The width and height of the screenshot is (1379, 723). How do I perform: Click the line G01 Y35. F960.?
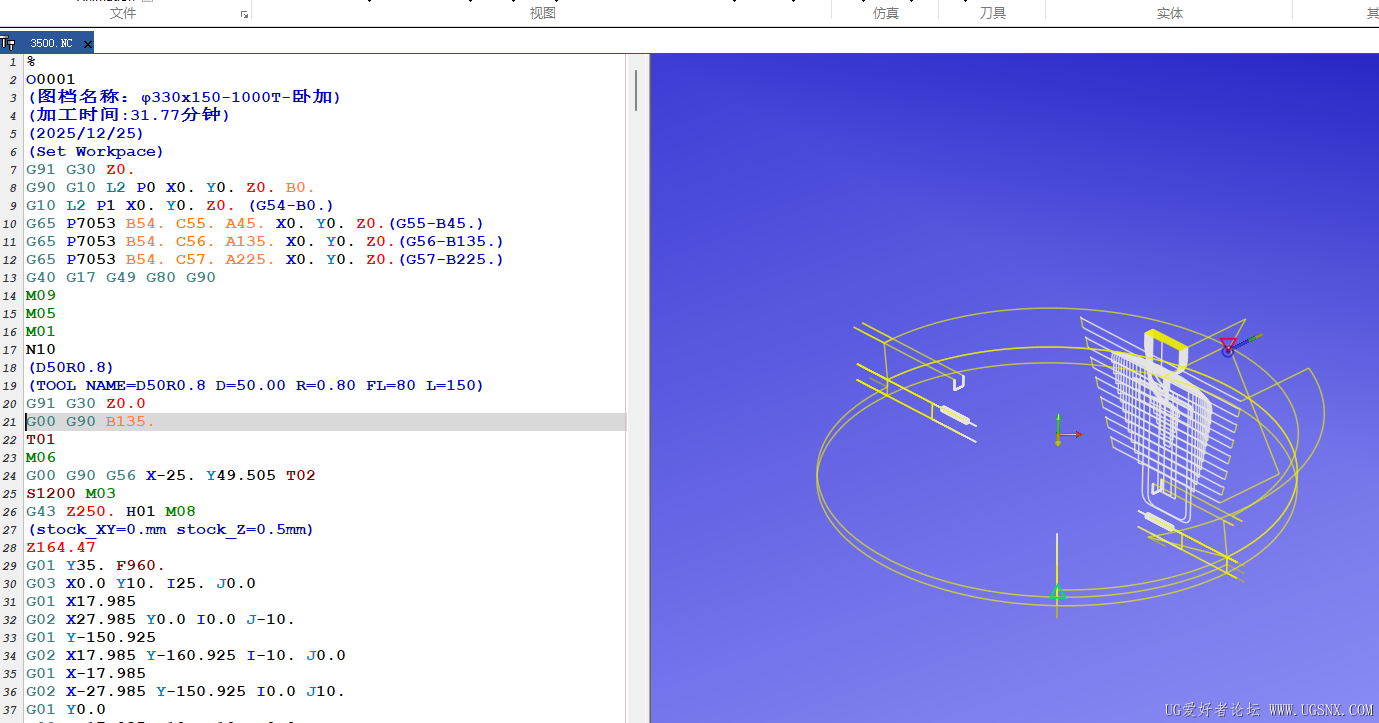point(96,566)
